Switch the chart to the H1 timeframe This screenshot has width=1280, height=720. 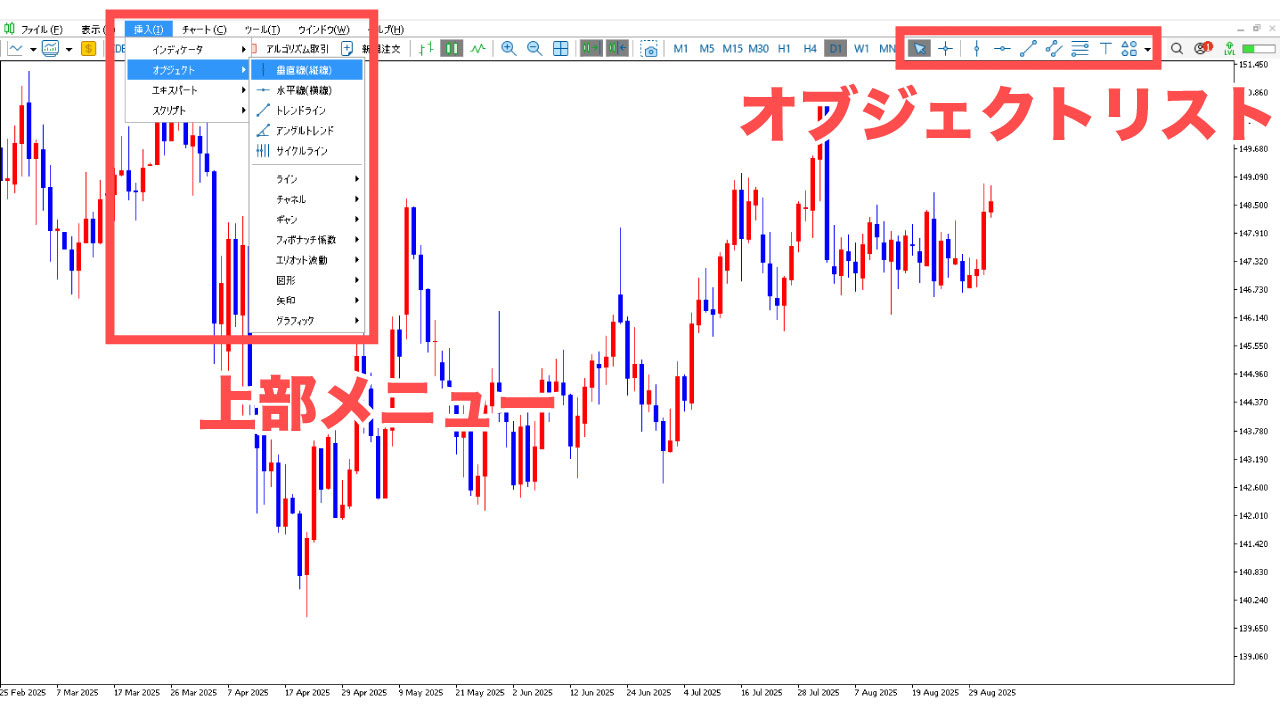click(782, 48)
